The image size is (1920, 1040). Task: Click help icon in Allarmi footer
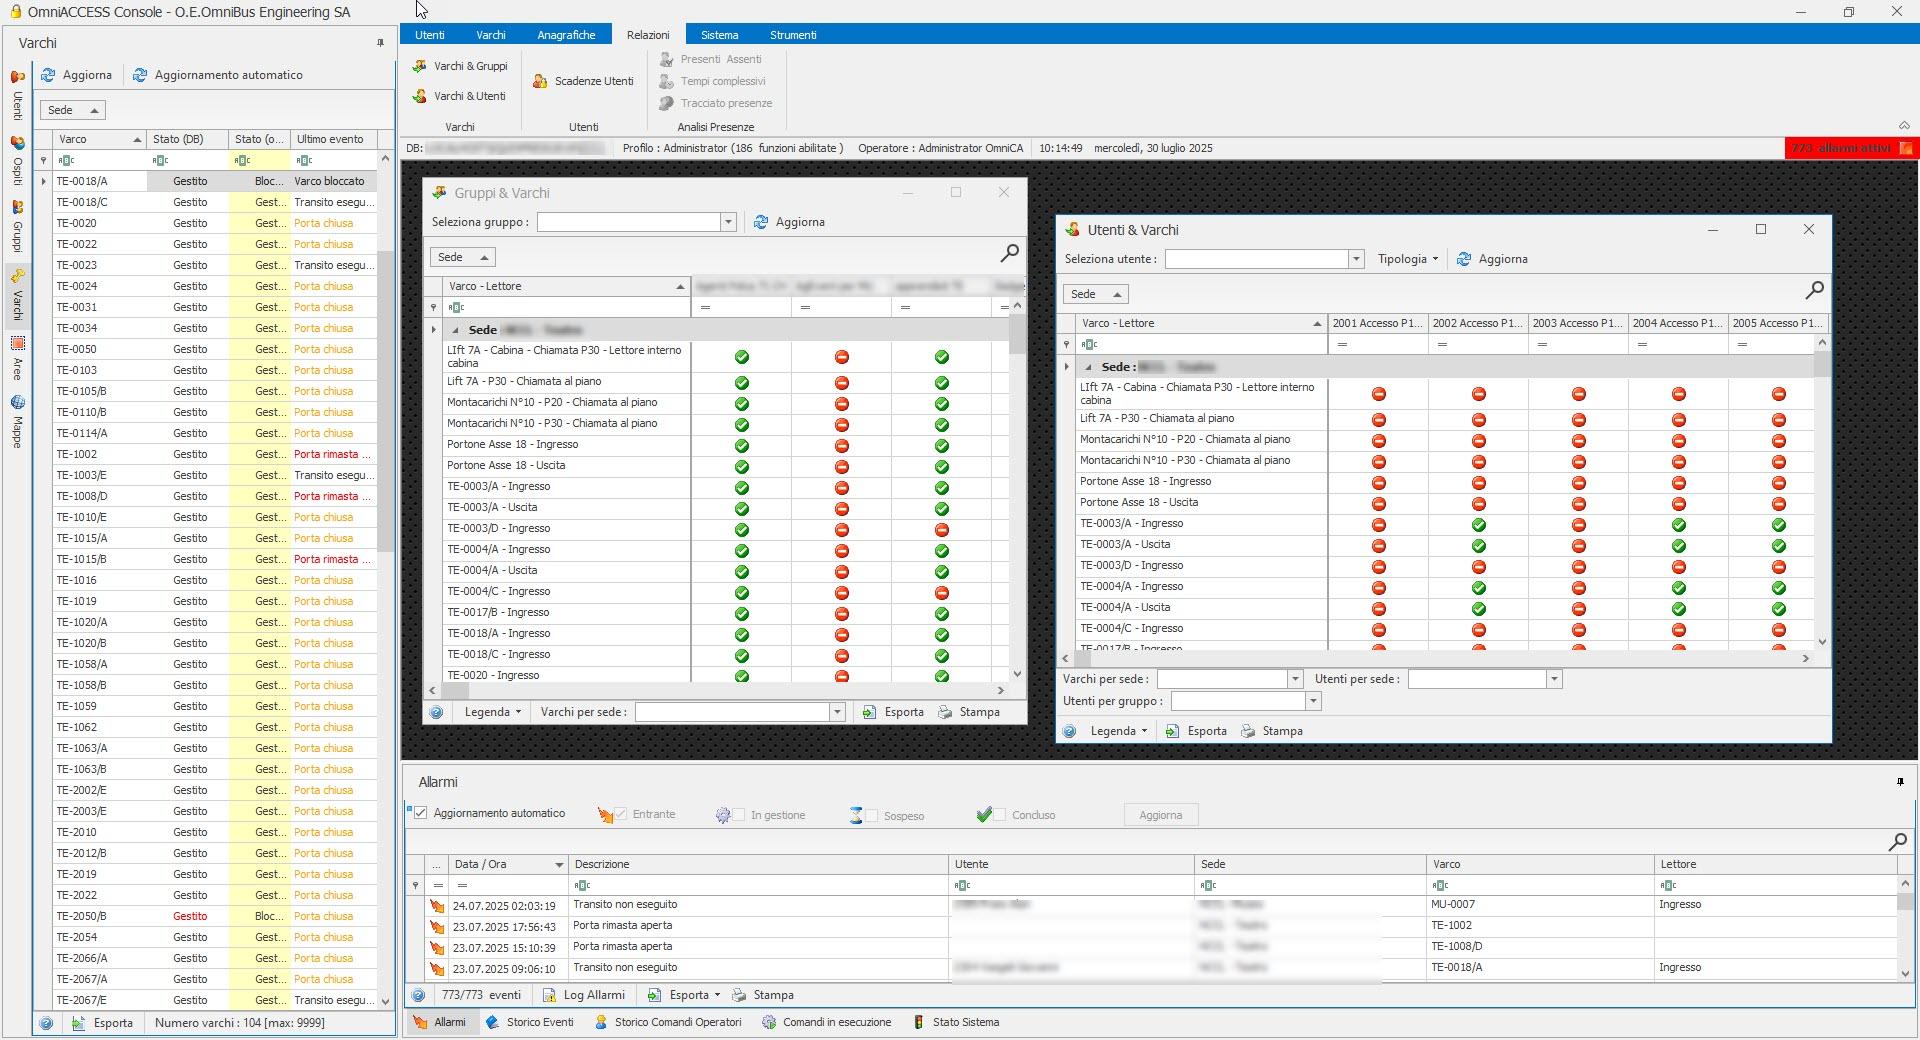pos(419,995)
